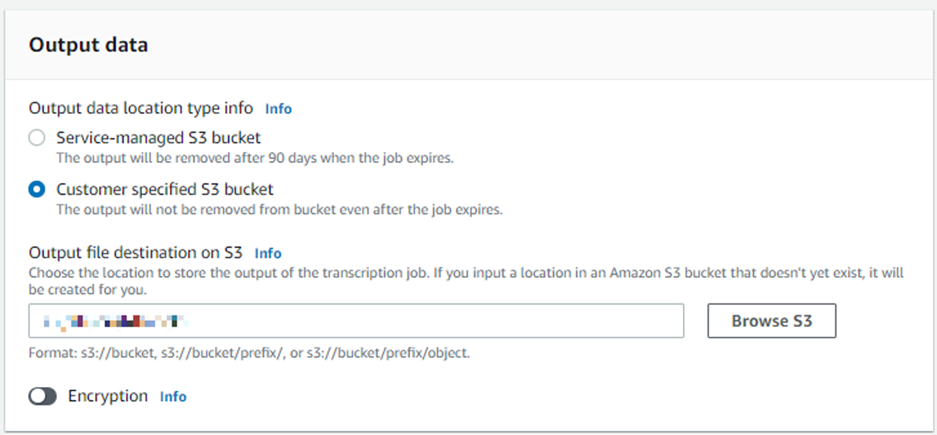Click the 'Choose the location to store' help paragraph
The image size is (937, 435).
click(x=466, y=283)
